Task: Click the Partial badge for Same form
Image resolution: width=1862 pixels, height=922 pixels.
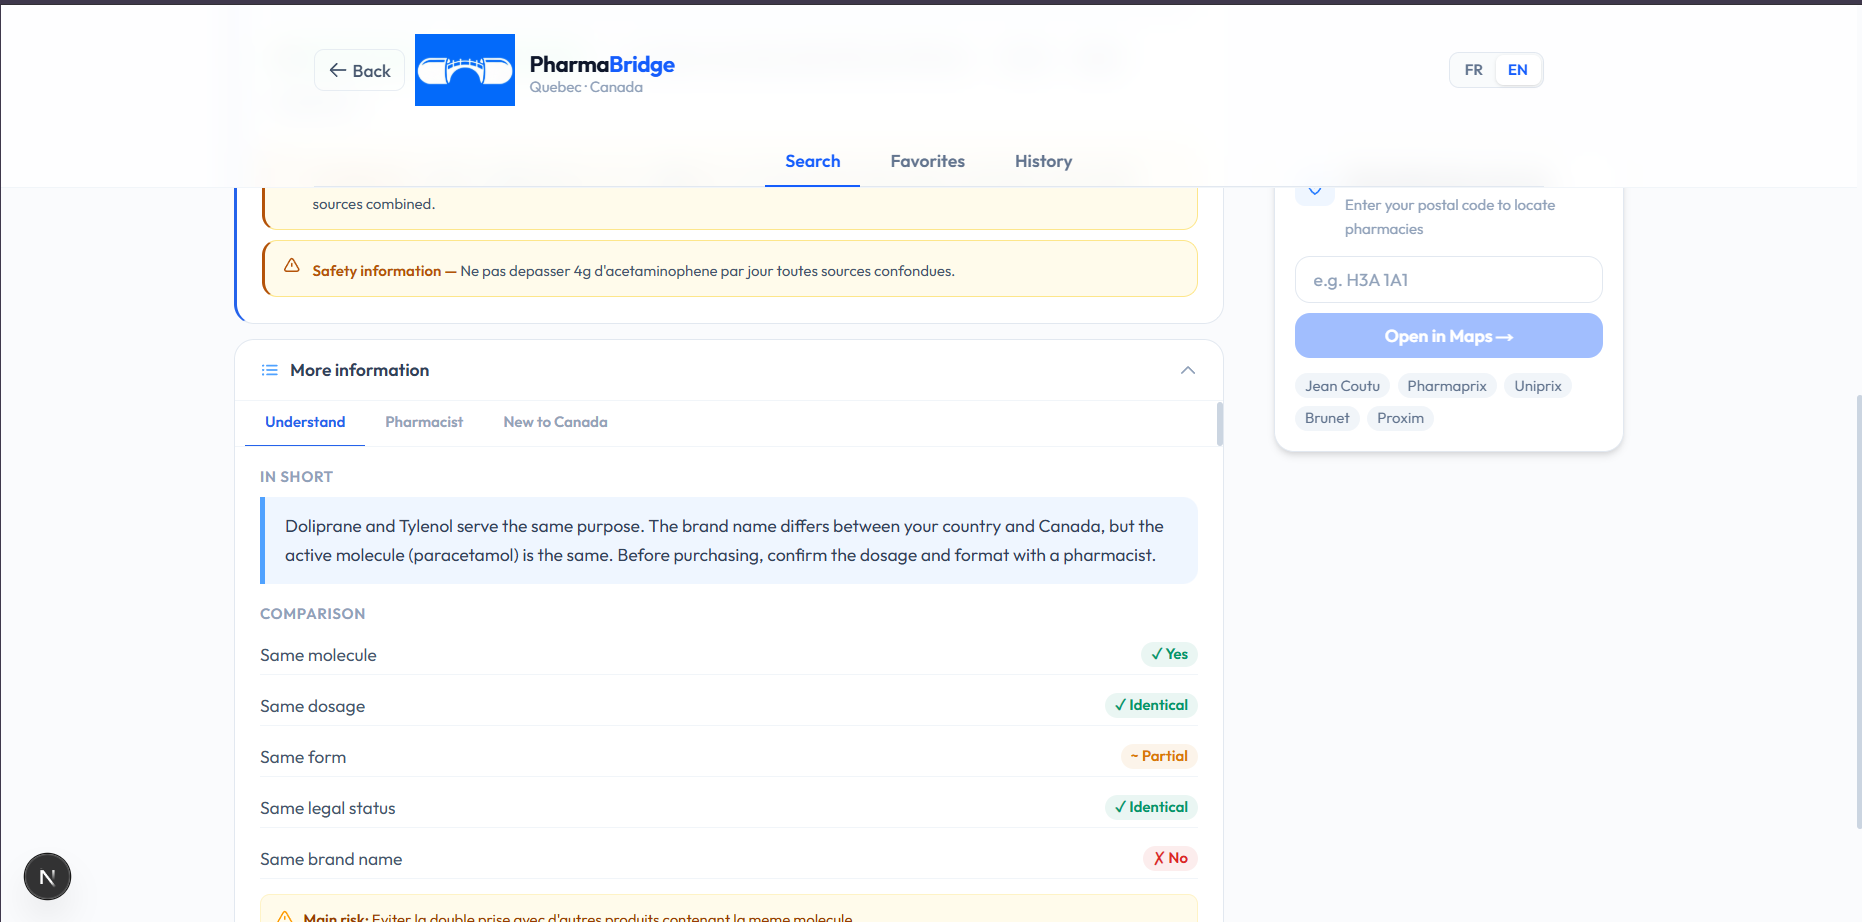Action: [1159, 756]
